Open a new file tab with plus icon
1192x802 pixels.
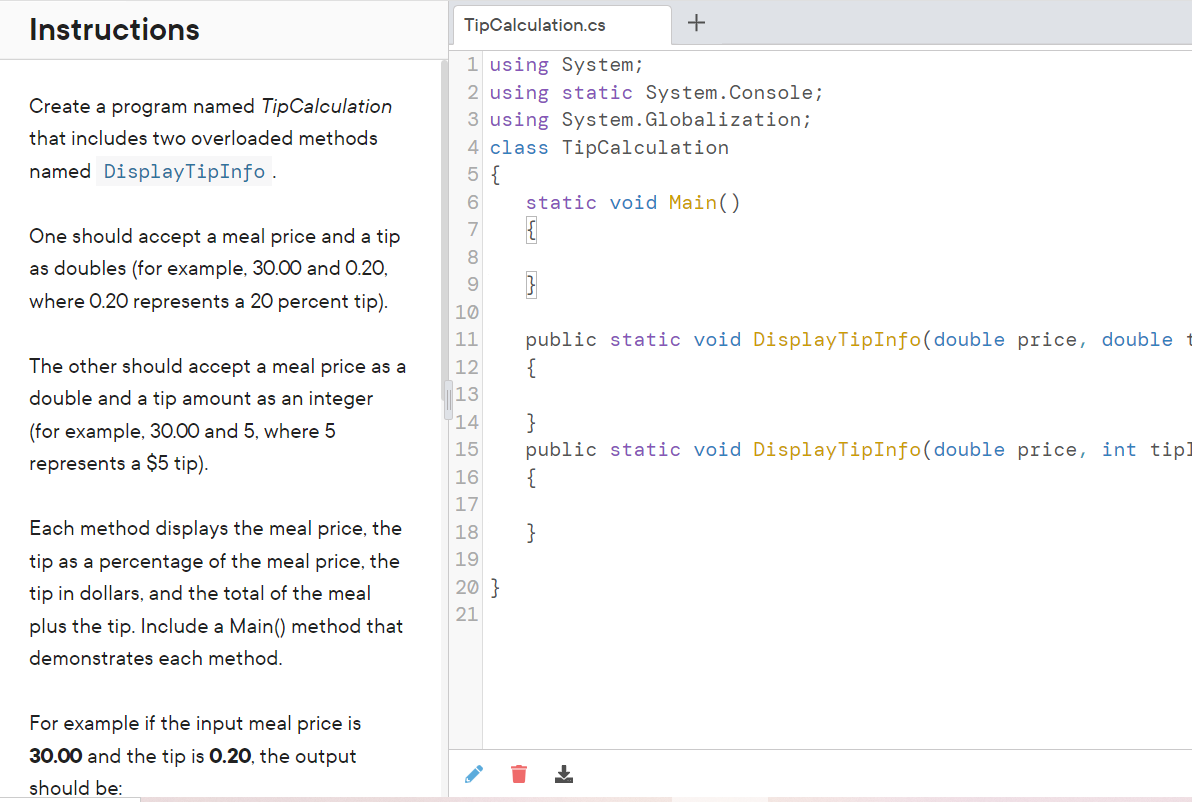tap(696, 23)
